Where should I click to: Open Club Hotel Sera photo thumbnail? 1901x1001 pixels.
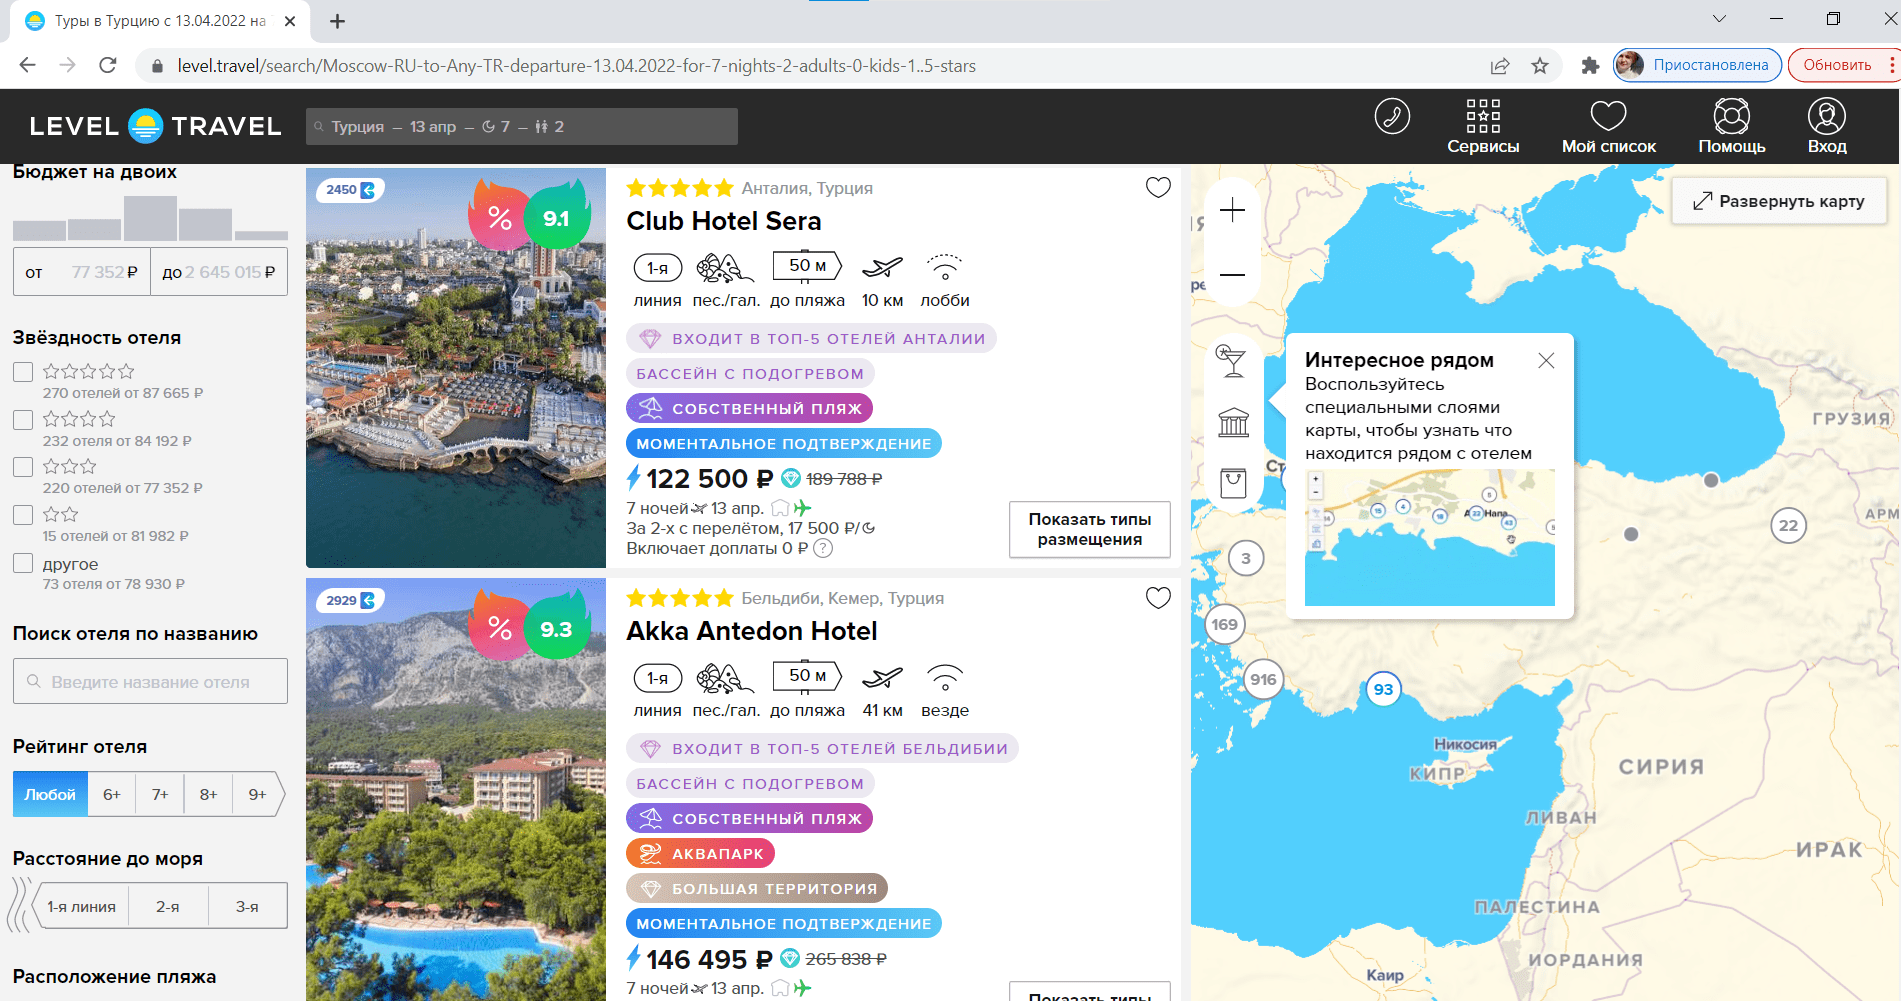pos(456,368)
